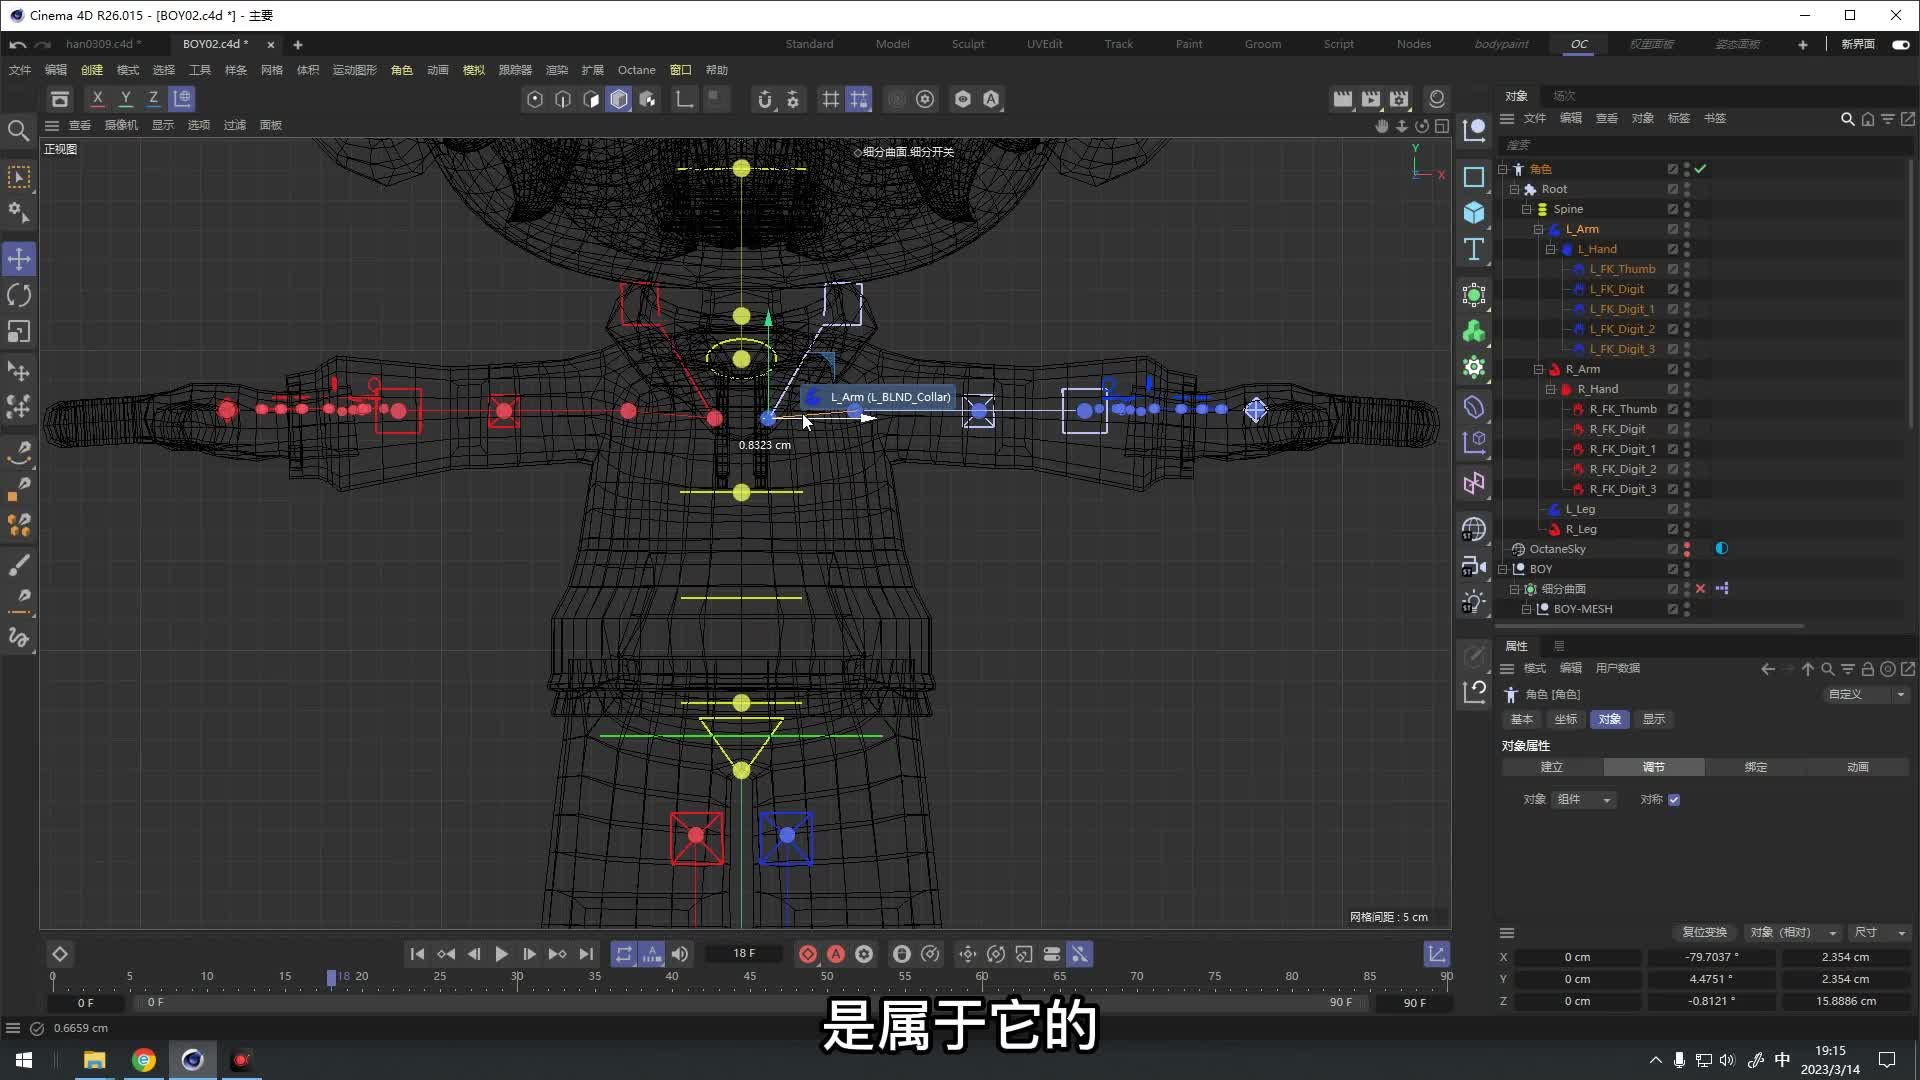Screen dimensions: 1920x1080
Task: Toggle red X on subdivision surface object
Action: 1700,589
